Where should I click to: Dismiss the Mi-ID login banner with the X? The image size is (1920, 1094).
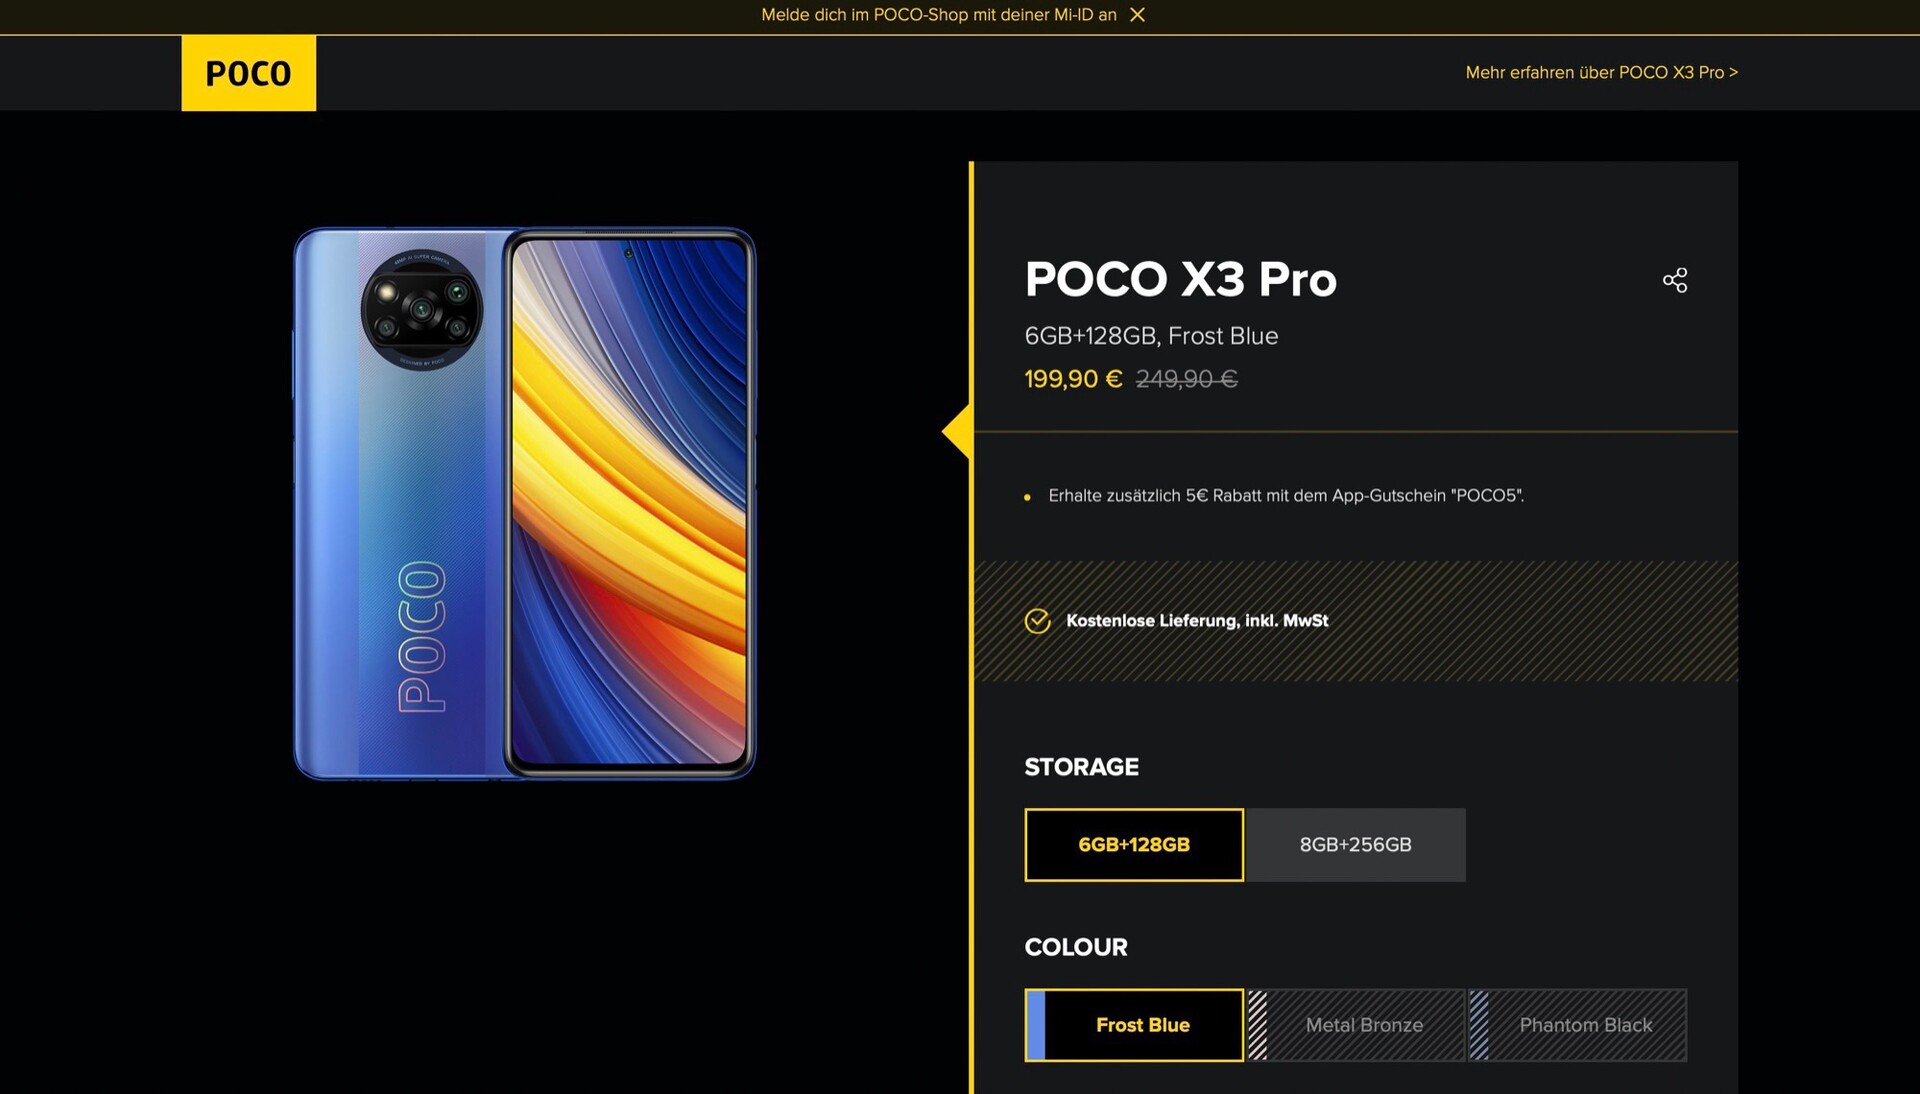[1137, 15]
